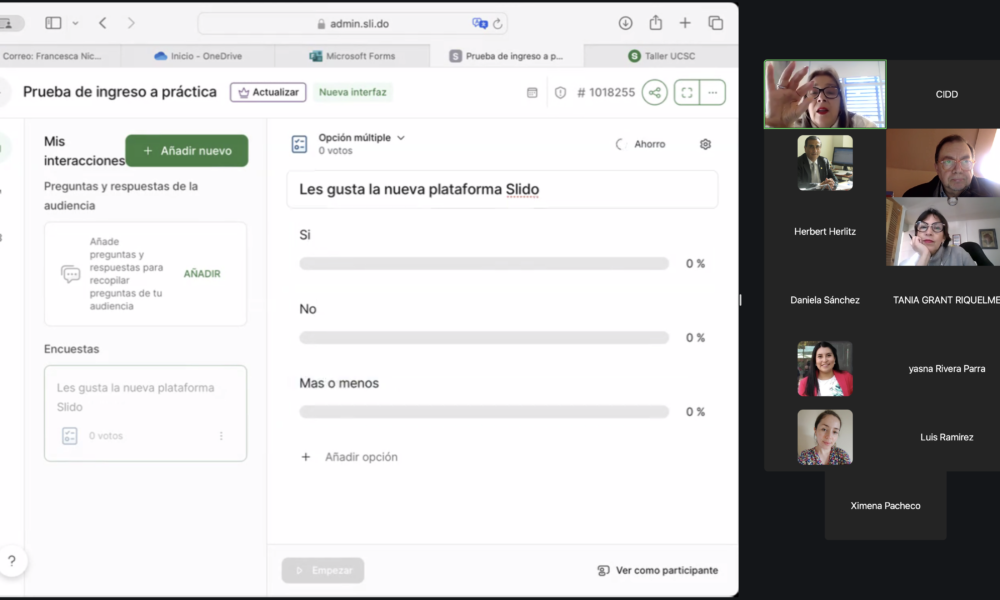Enter present mode with fullscreen icon
The width and height of the screenshot is (1000, 600).
687,92
